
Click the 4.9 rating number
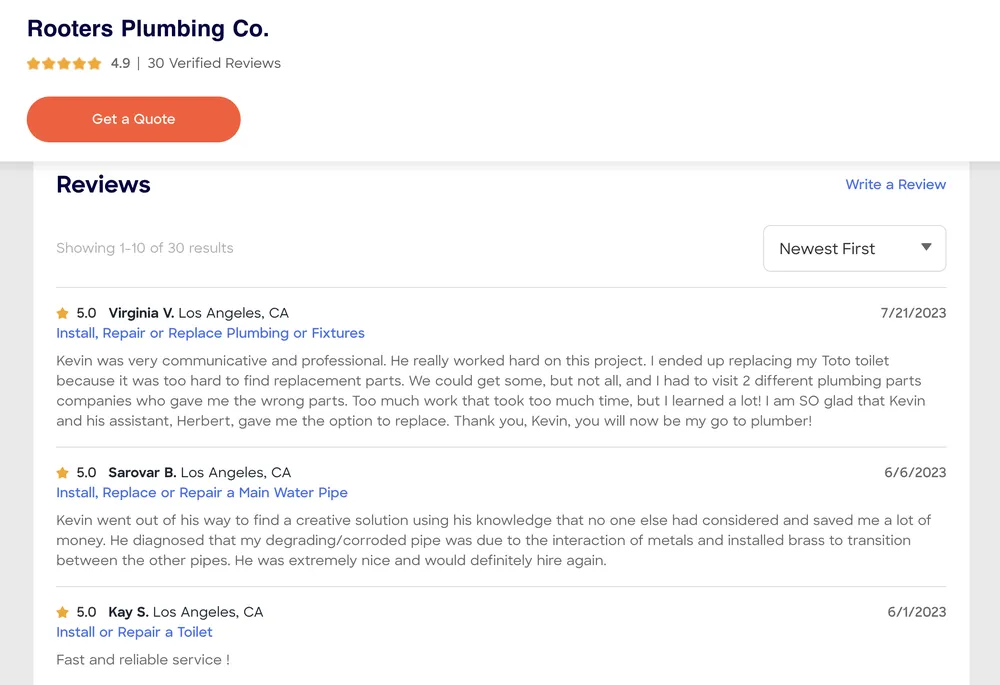(x=120, y=63)
